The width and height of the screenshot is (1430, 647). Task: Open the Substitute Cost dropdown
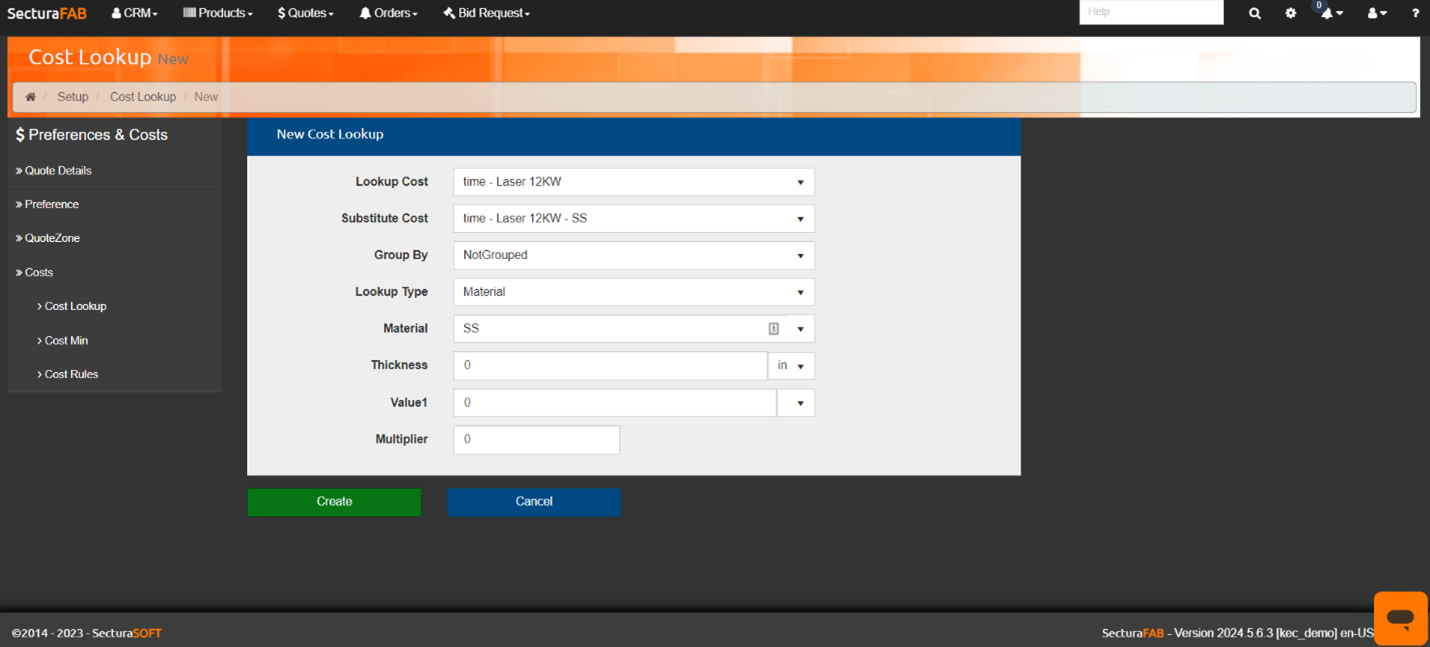pyautogui.click(x=633, y=219)
